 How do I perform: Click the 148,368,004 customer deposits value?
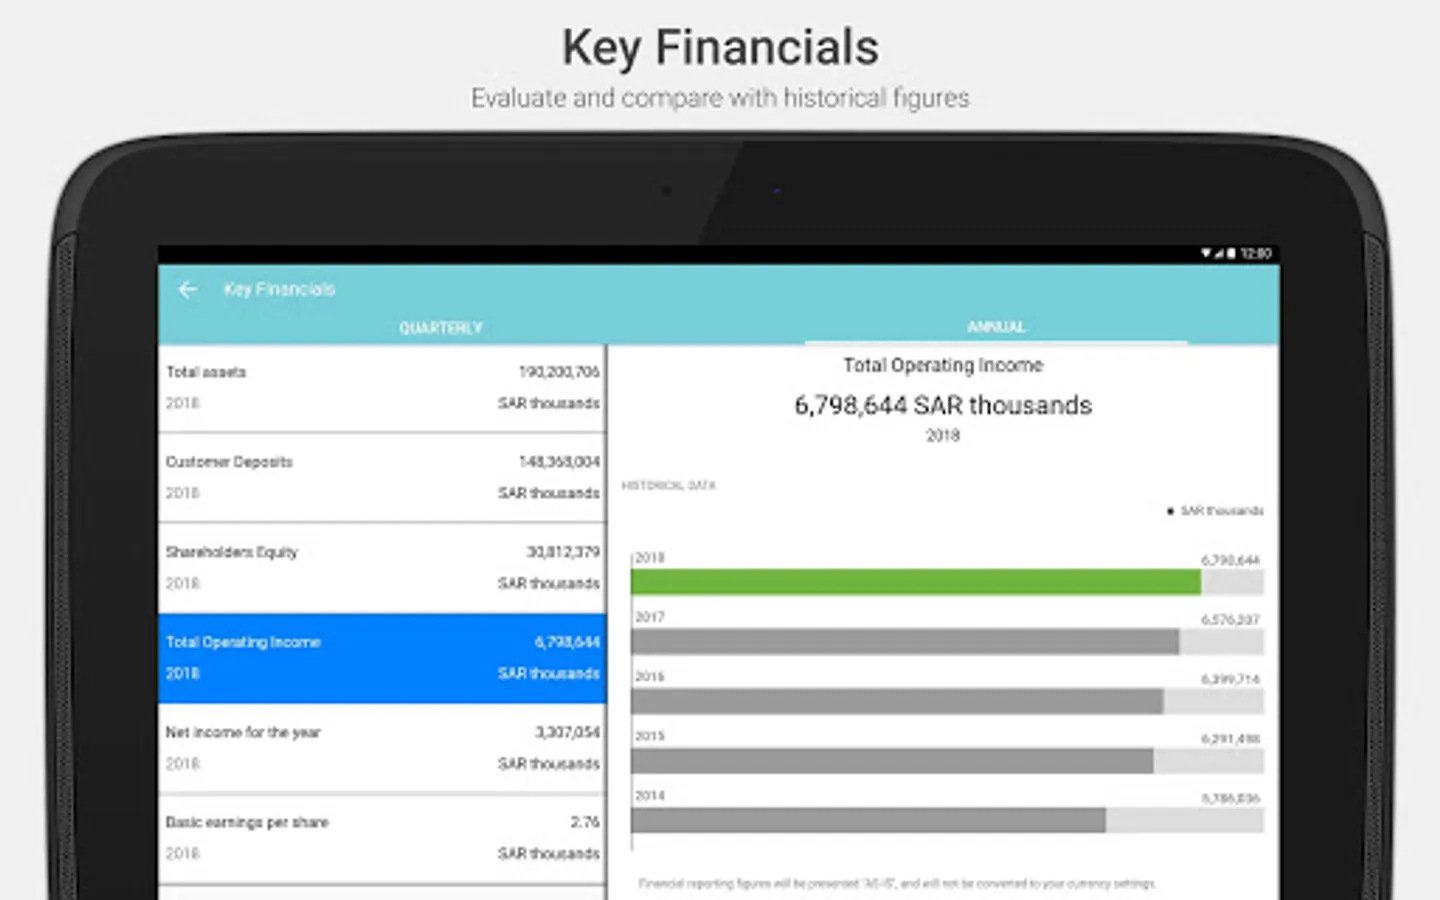click(x=559, y=461)
